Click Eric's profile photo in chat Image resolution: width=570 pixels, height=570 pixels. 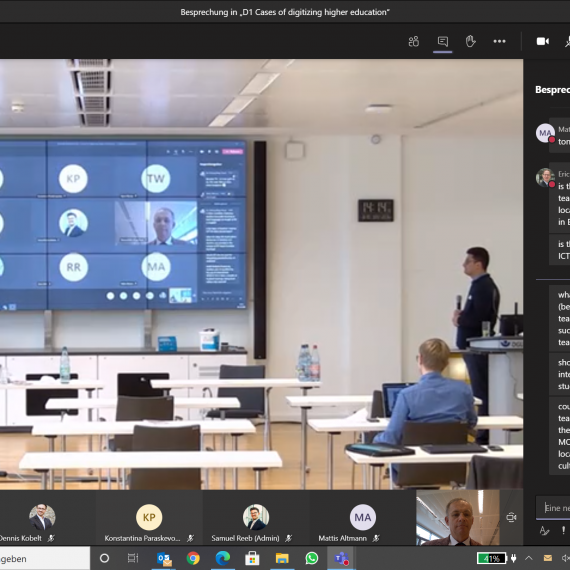[545, 177]
